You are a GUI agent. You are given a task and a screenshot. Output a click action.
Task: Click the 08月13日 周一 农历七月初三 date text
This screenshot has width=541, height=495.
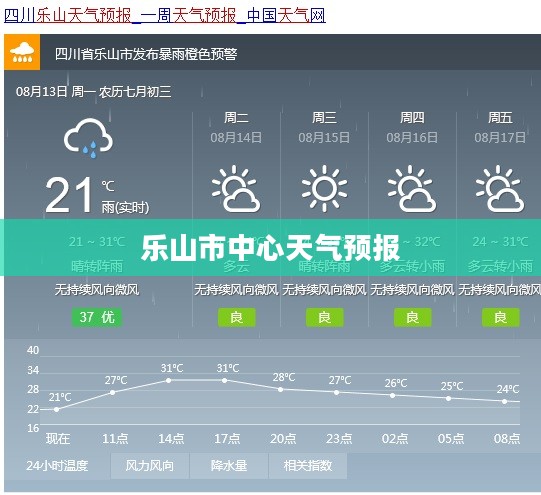94,92
